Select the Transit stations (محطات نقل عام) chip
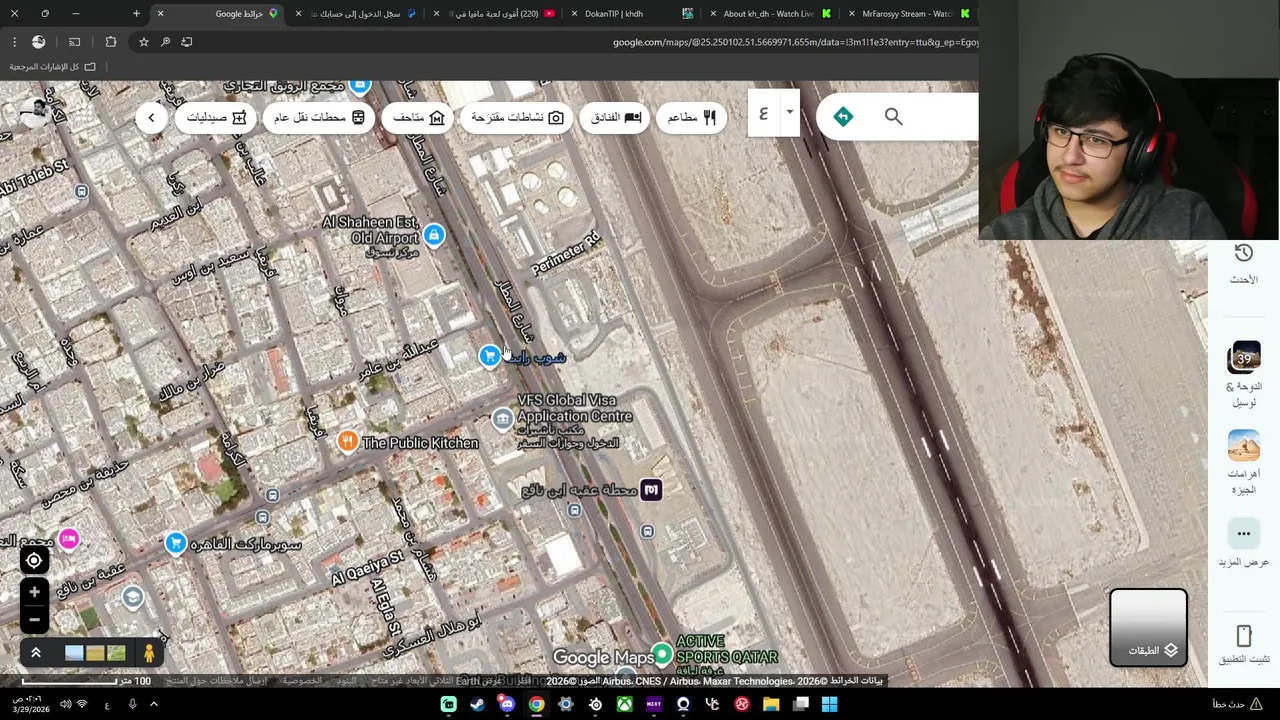 [x=320, y=117]
